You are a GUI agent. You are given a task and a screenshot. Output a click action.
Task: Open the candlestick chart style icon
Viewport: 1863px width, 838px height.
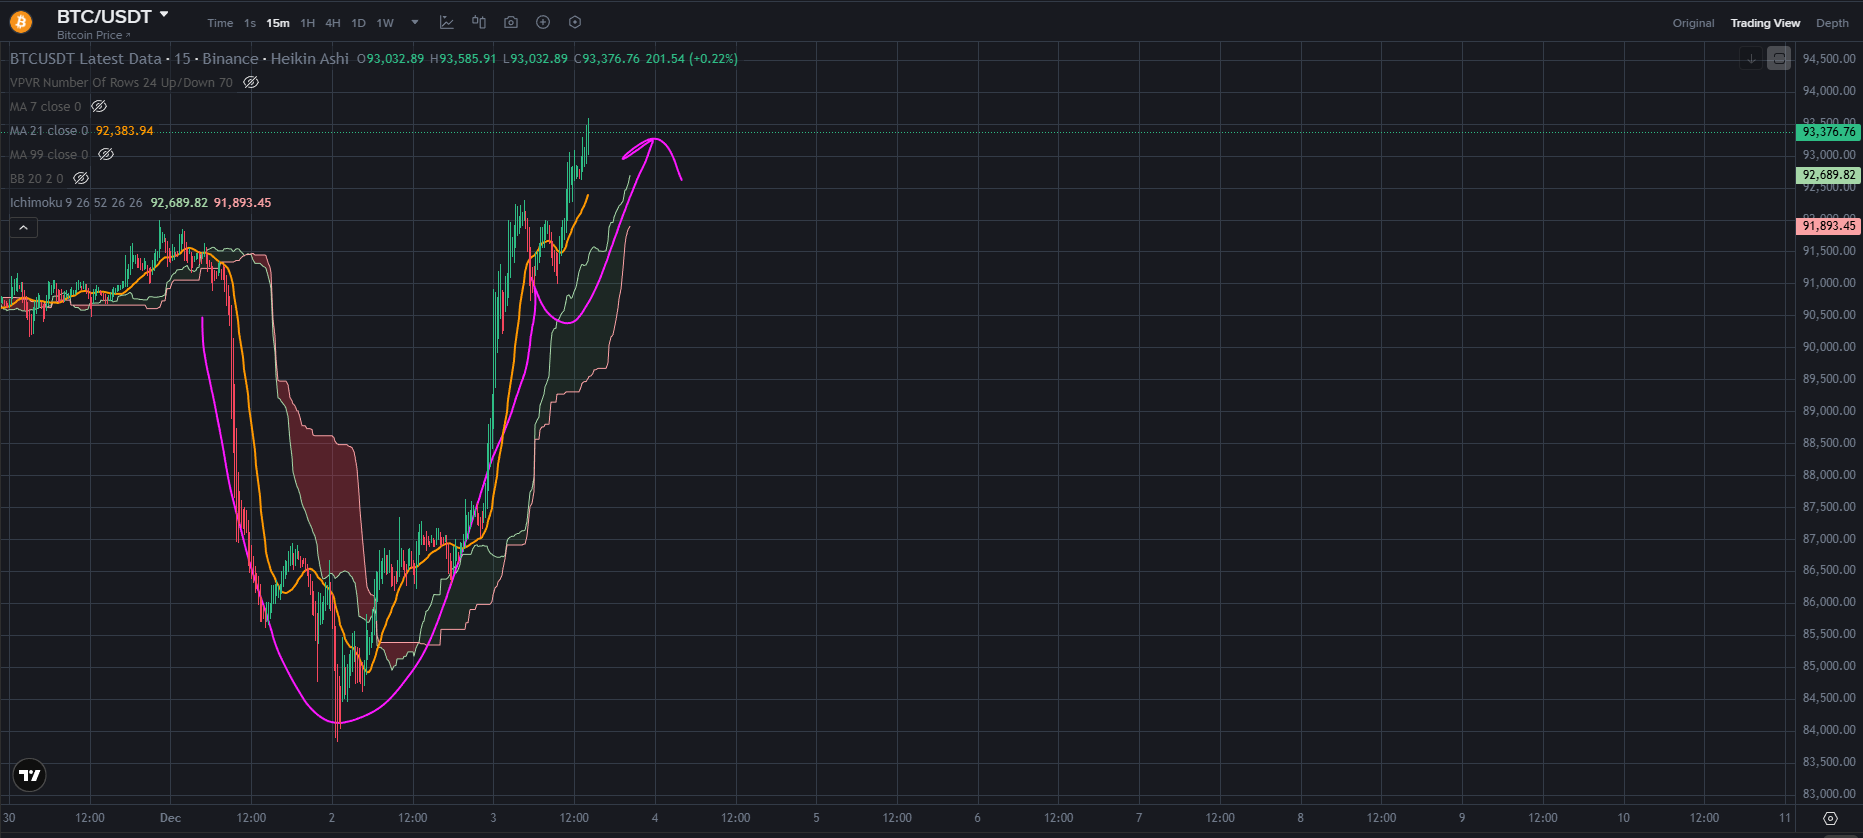(x=479, y=22)
